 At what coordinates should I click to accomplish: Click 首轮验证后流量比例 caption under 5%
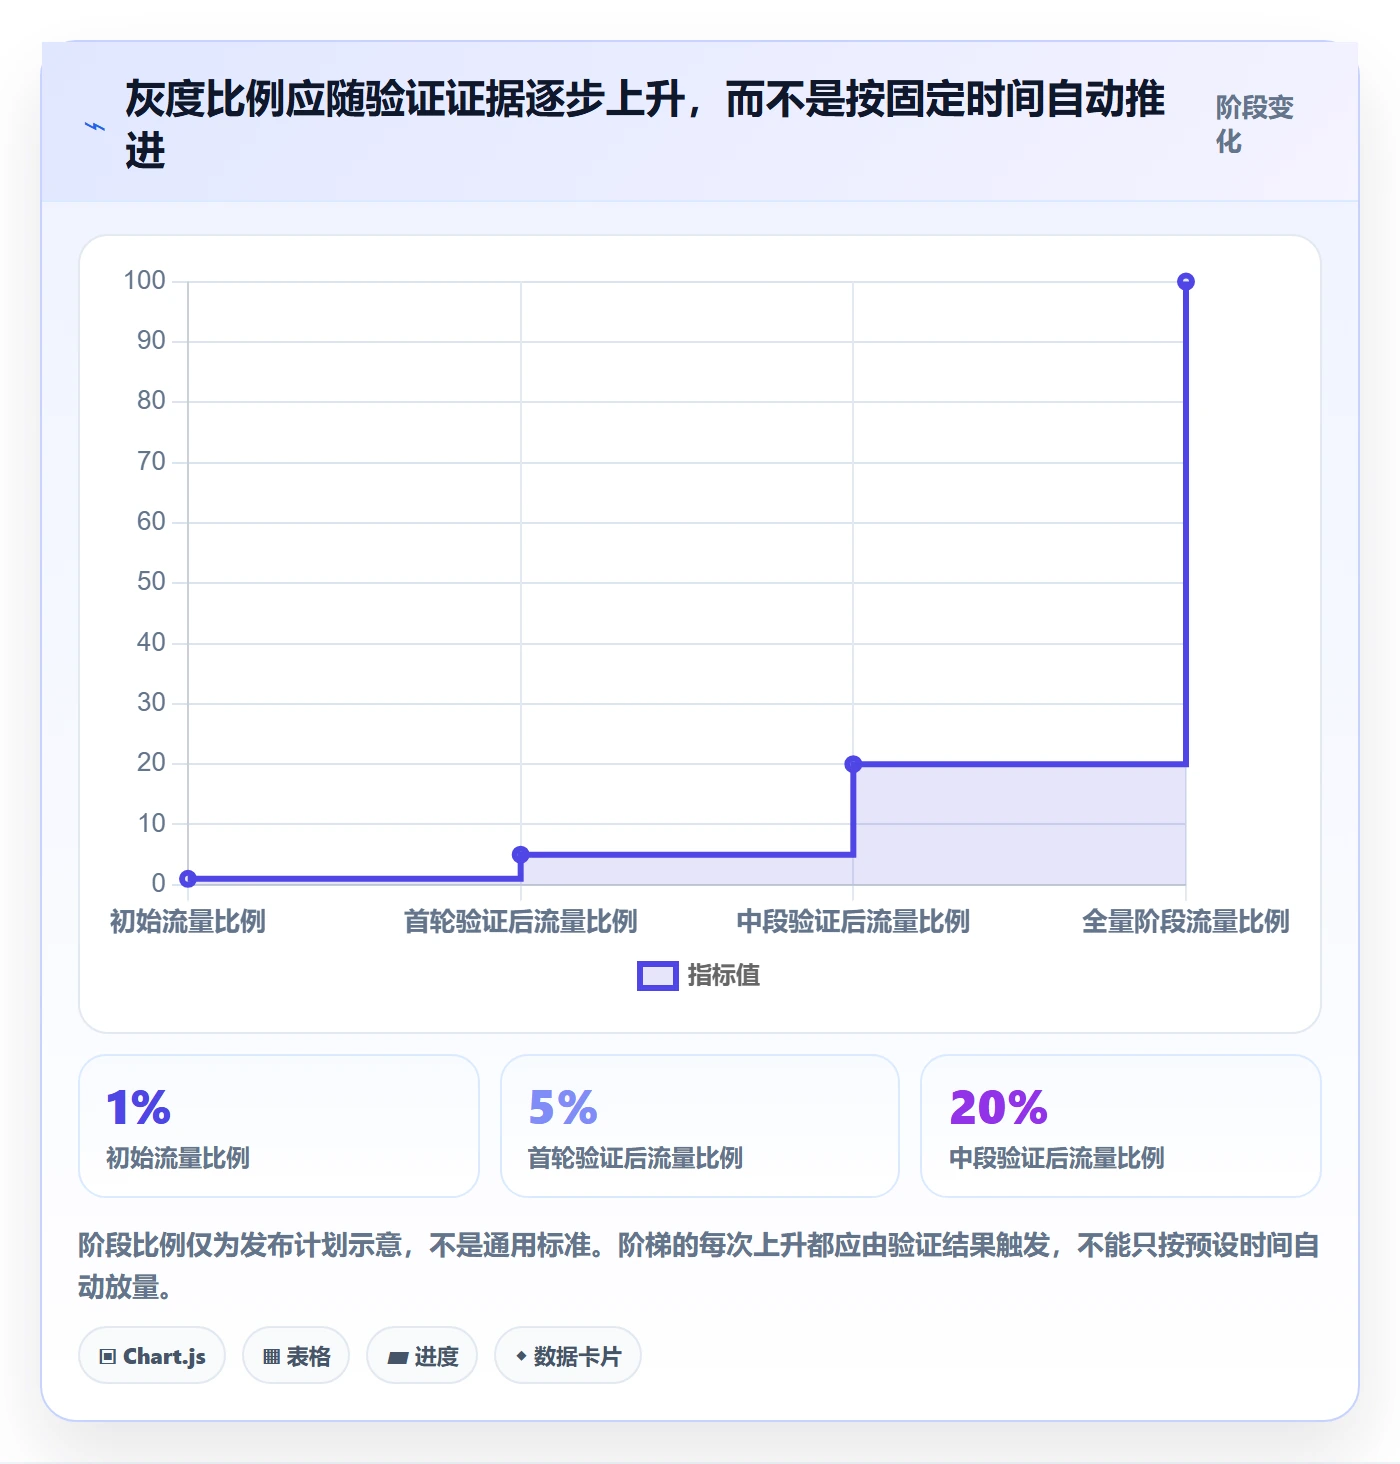[635, 1158]
